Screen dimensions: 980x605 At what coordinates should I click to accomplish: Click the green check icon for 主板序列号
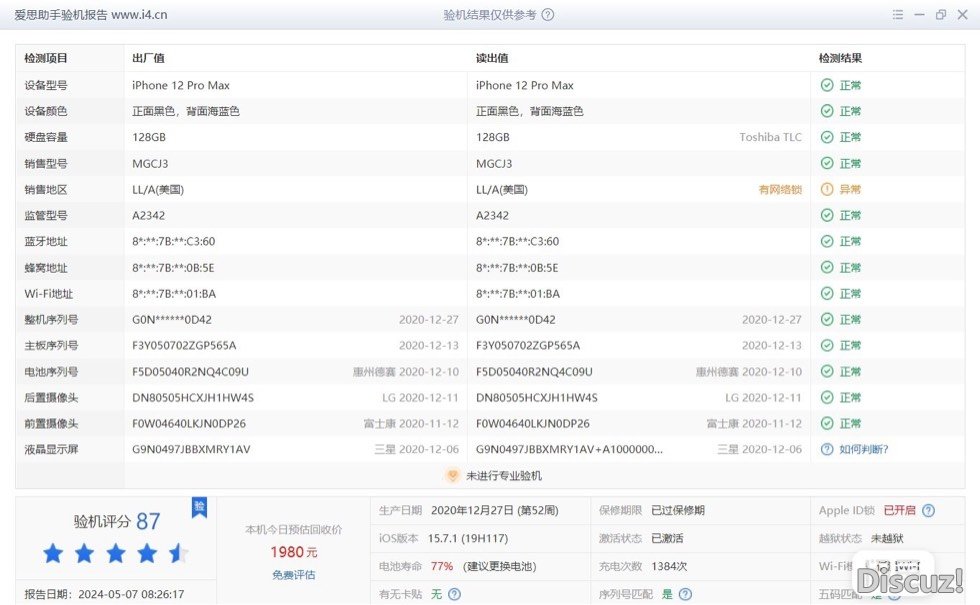pyautogui.click(x=827, y=346)
